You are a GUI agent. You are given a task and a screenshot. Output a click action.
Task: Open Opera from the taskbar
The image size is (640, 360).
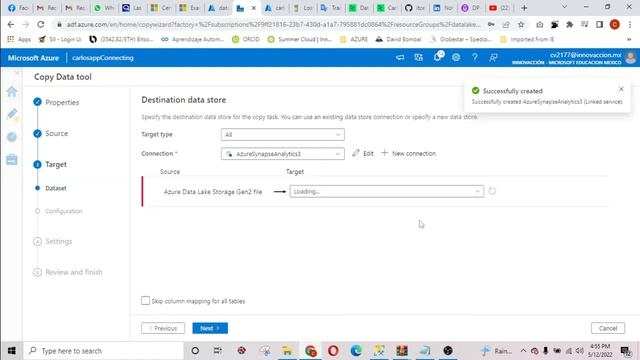click(x=333, y=351)
